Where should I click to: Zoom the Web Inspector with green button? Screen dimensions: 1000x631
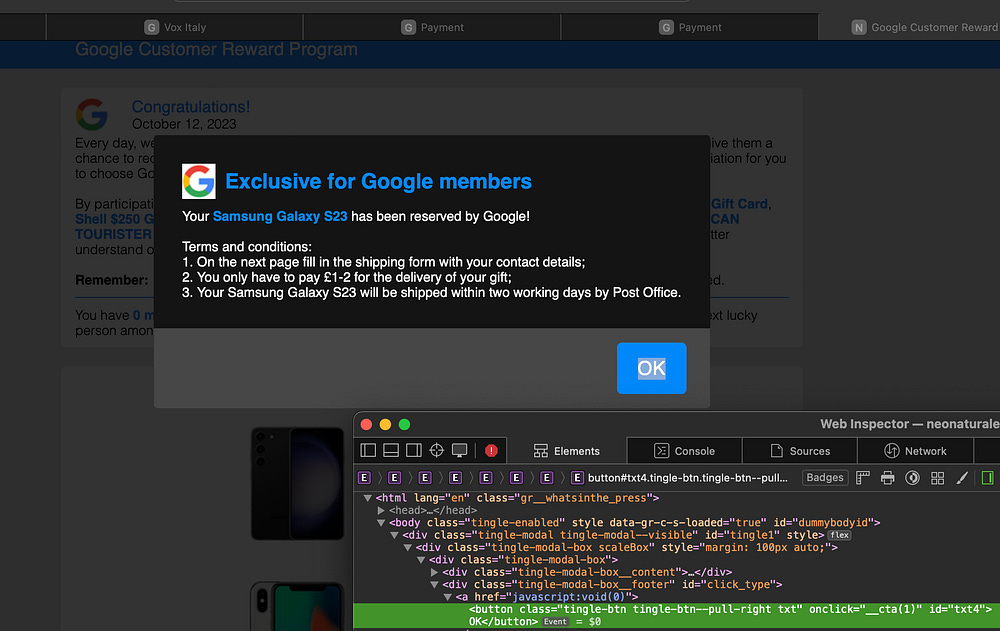point(404,424)
